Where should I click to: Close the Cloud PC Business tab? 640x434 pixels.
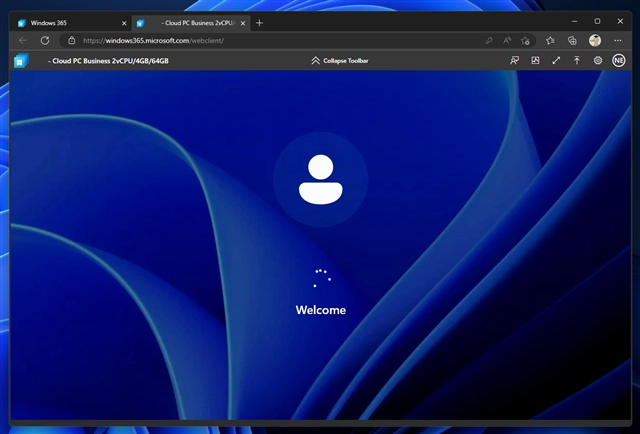pyautogui.click(x=243, y=23)
